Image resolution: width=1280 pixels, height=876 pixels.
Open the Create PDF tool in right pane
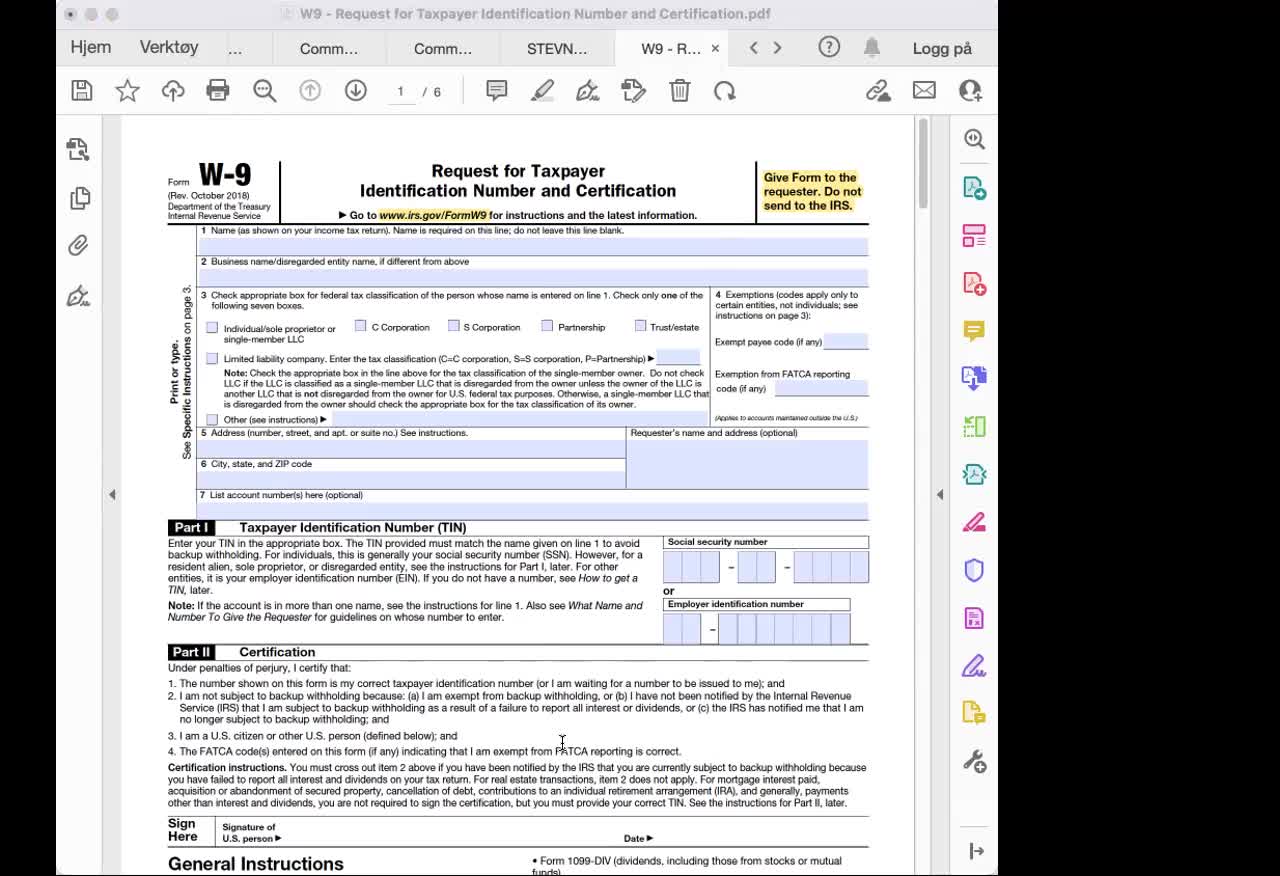pyautogui.click(x=974, y=188)
